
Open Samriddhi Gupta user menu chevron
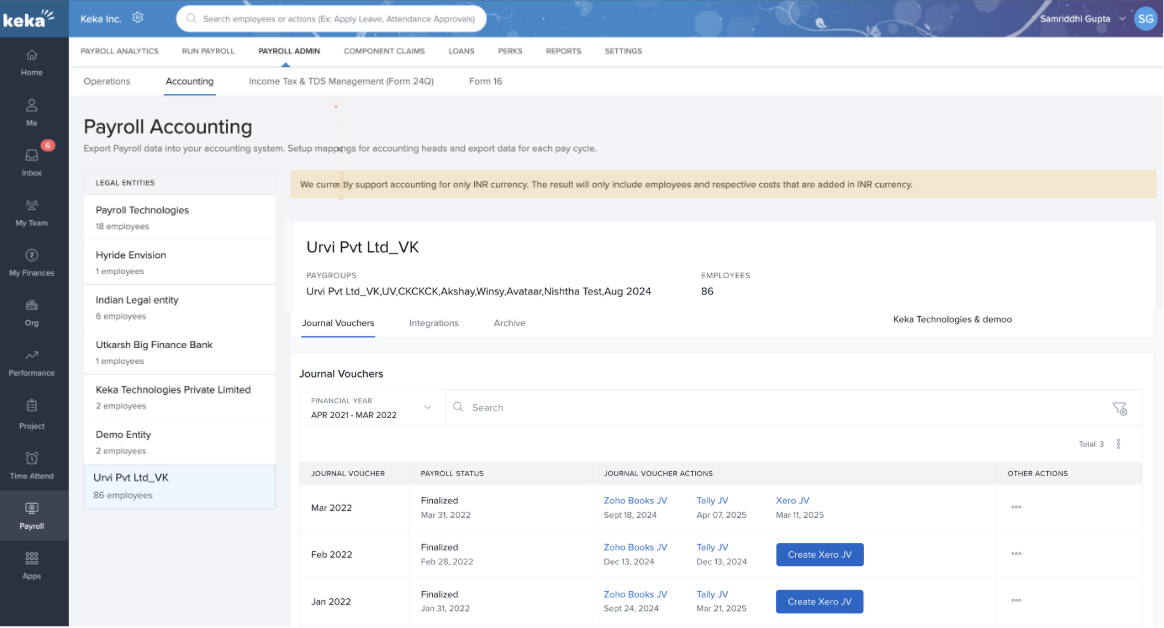(1122, 19)
